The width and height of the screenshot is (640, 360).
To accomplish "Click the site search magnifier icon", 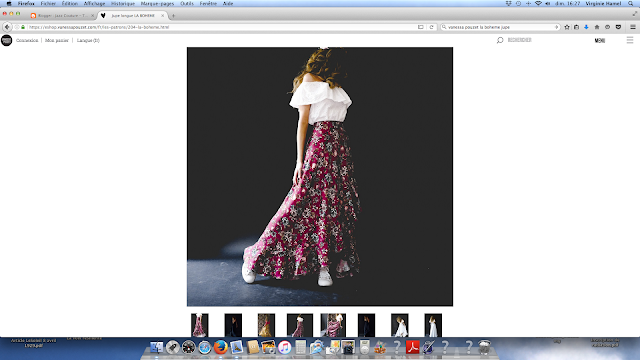I will pyautogui.click(x=500, y=40).
